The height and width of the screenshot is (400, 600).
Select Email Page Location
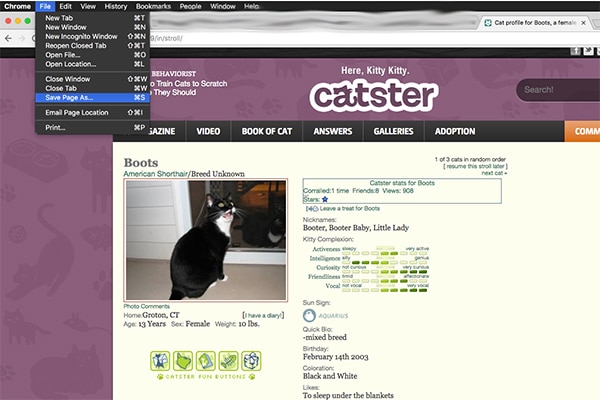tap(92, 113)
